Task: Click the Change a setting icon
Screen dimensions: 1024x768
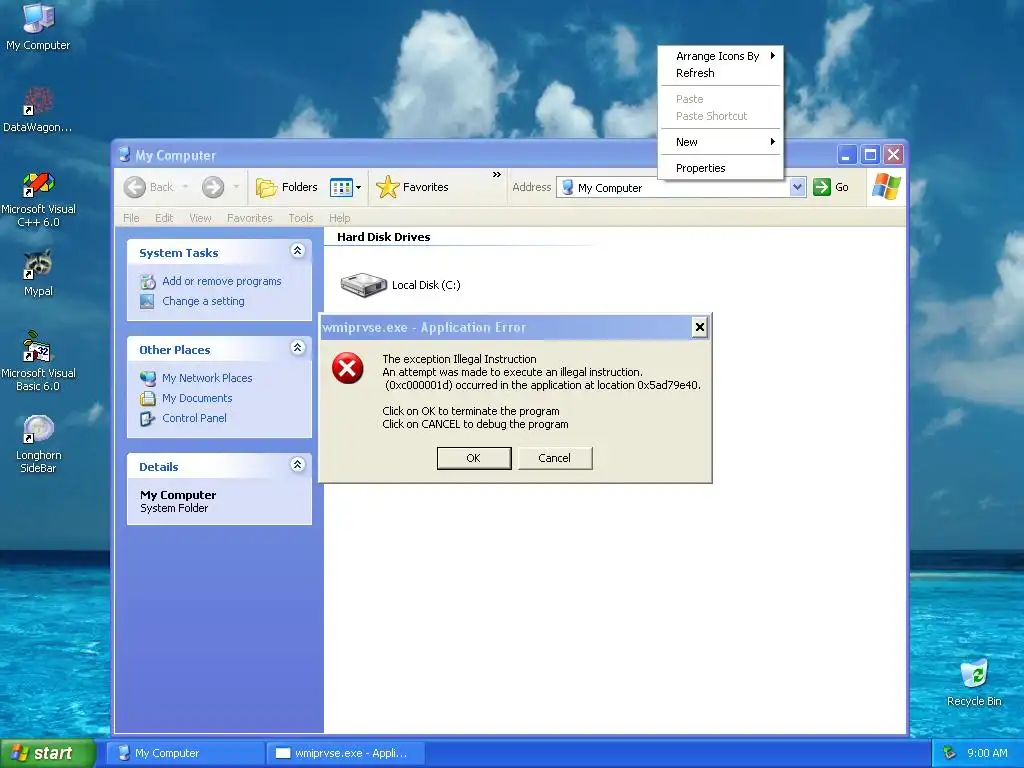Action: click(x=148, y=301)
